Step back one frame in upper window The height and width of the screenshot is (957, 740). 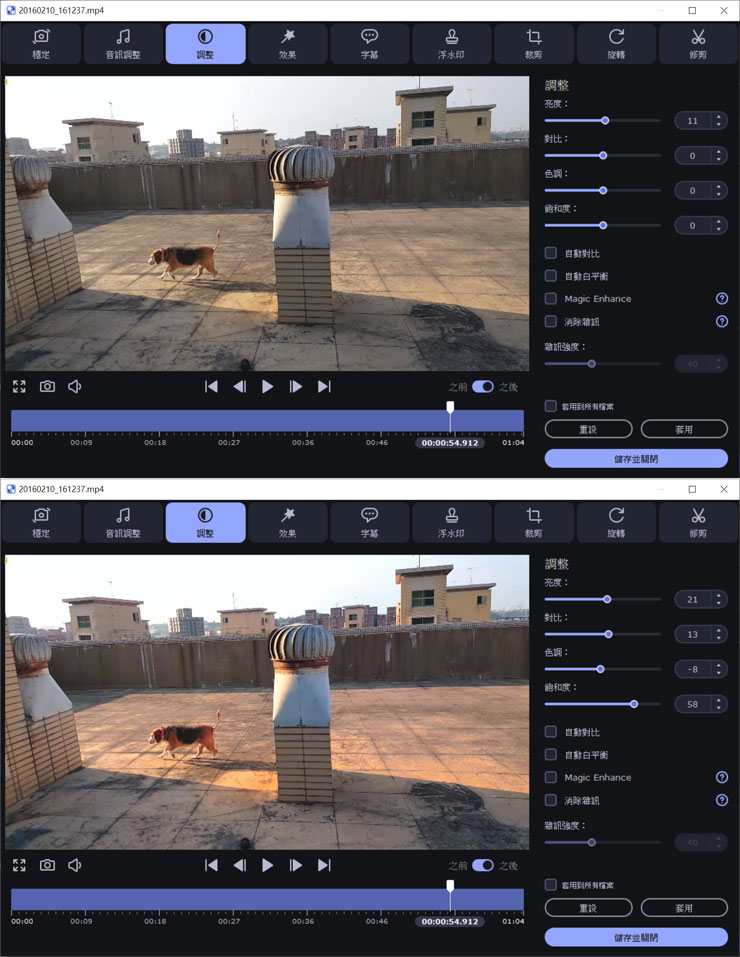(239, 386)
